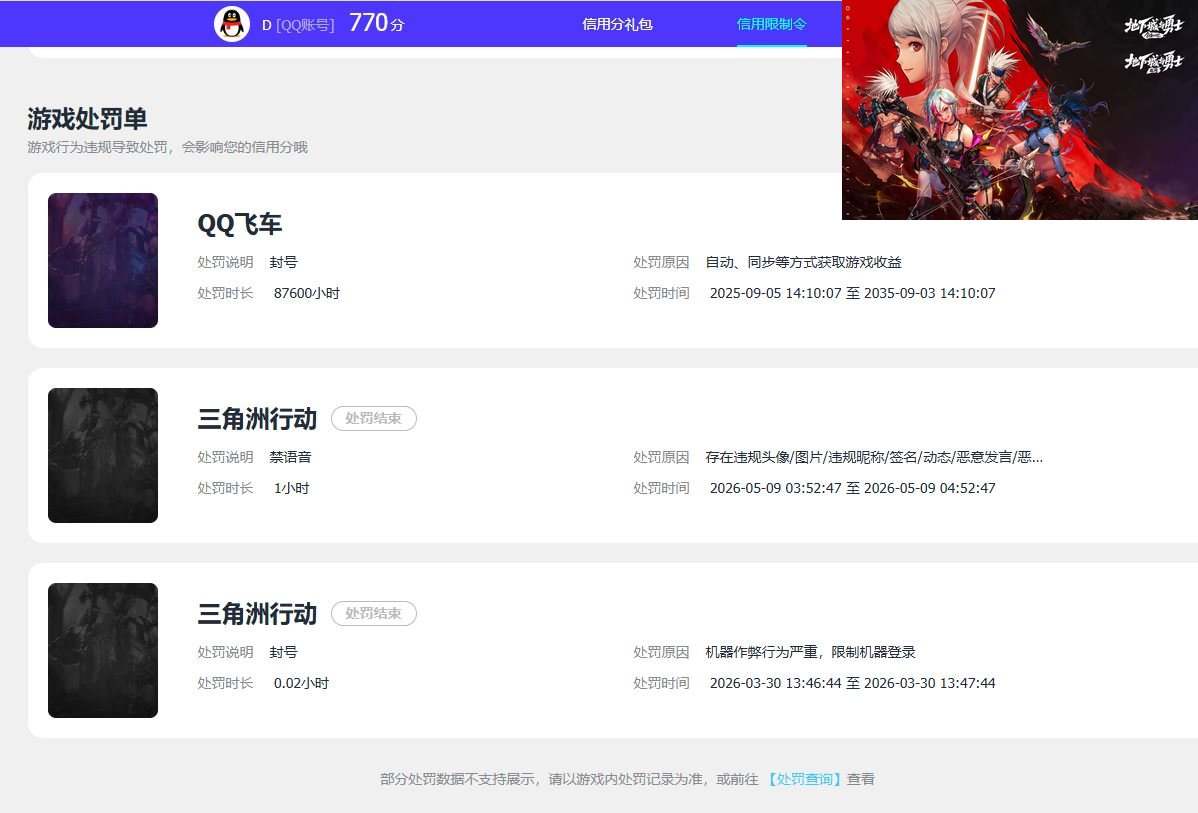Open the 信用分礼包 tab
1198x813 pixels.
(617, 24)
